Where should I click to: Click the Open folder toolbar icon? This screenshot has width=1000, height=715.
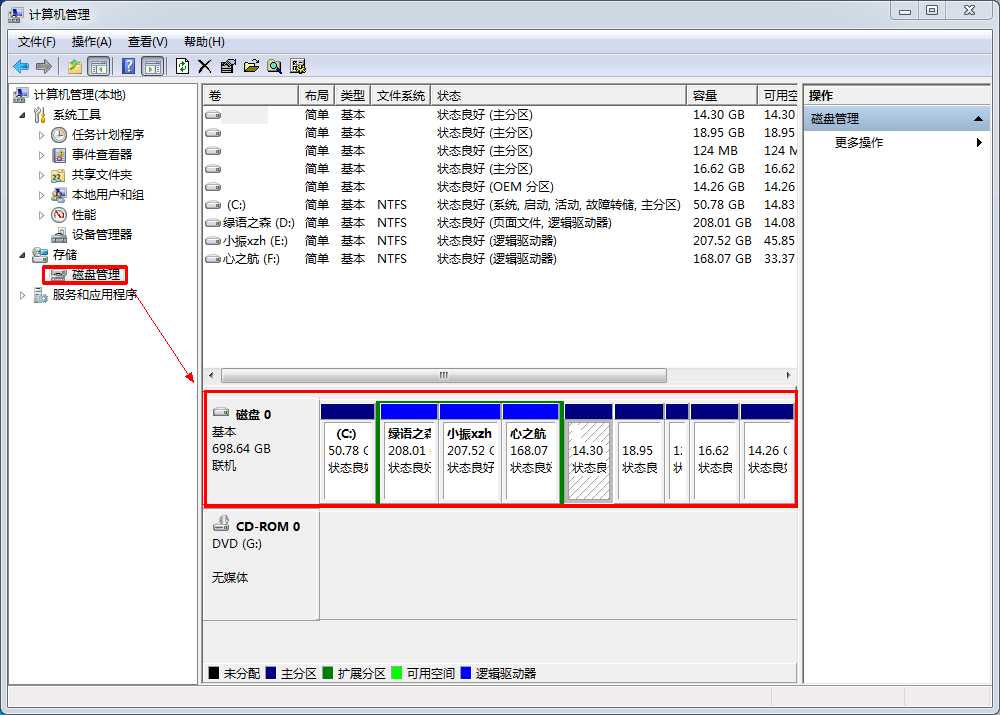point(251,66)
